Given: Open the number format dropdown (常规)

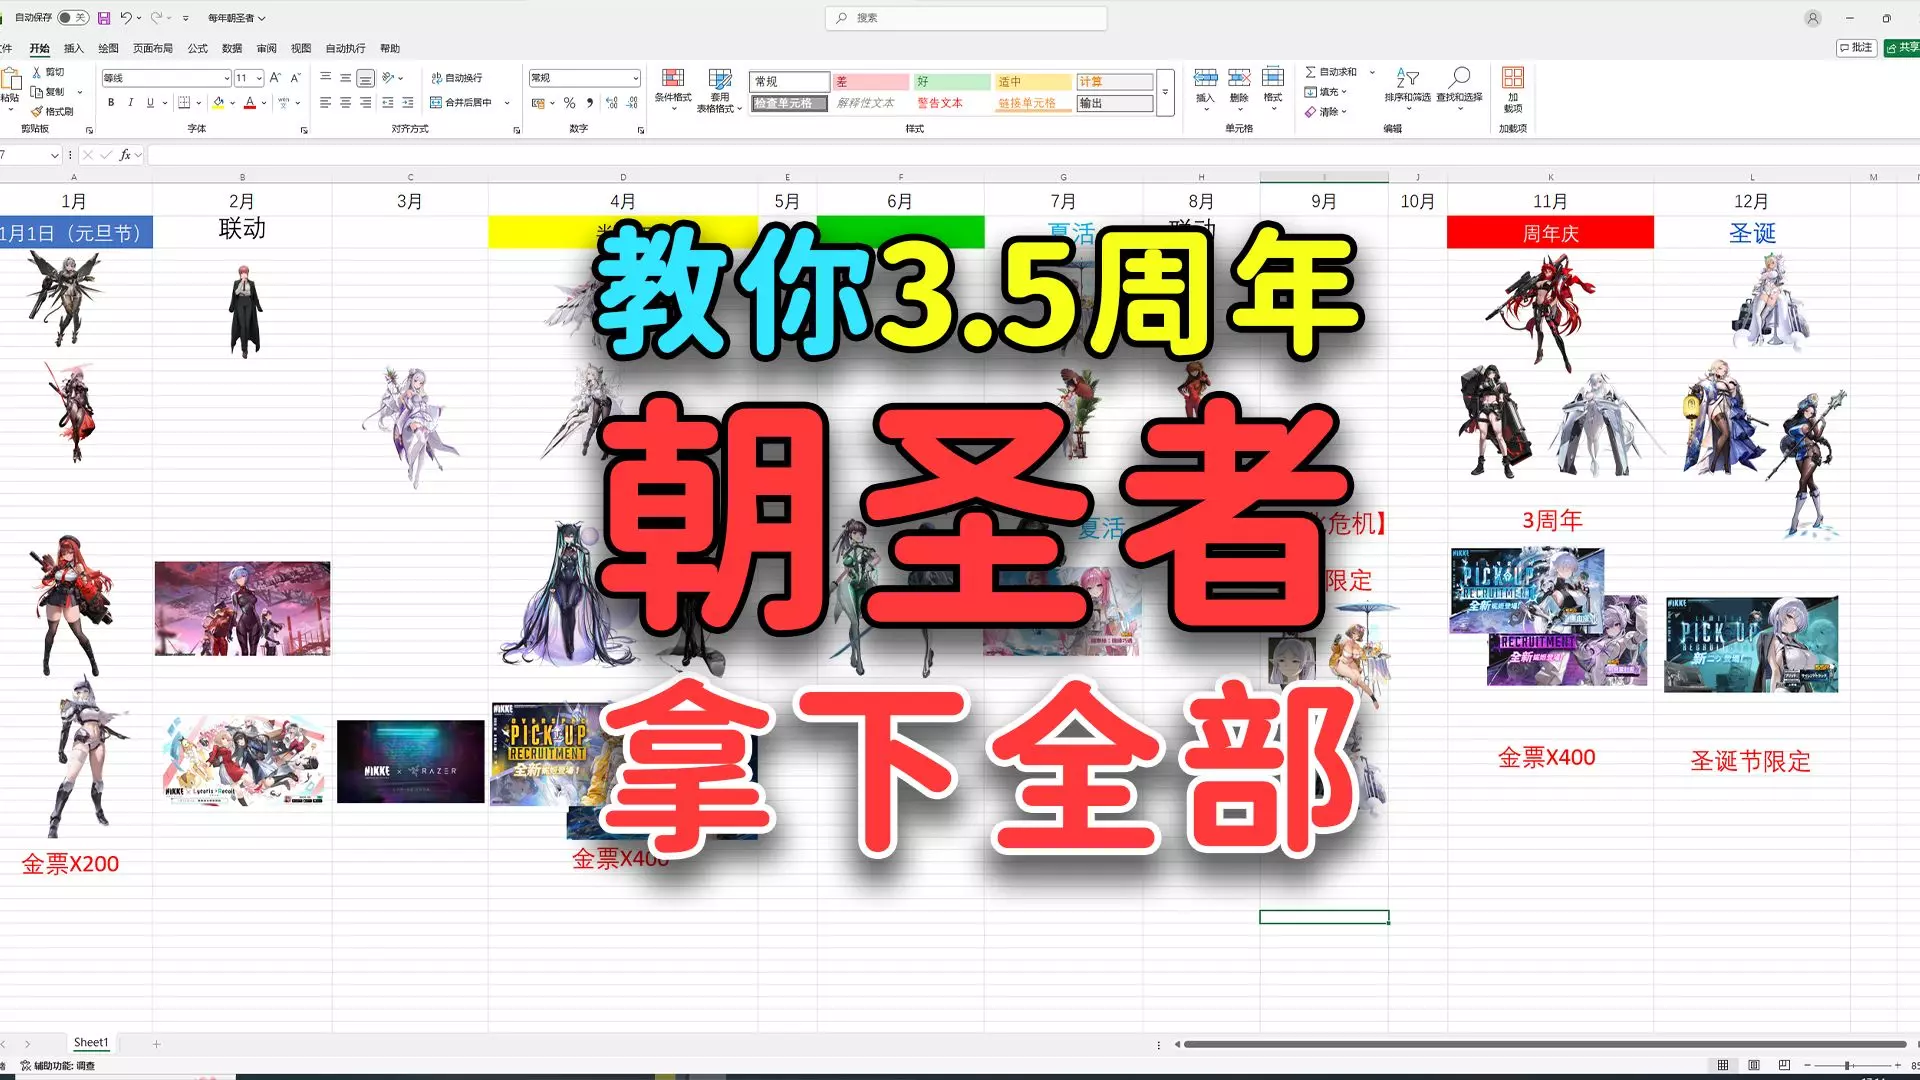Looking at the screenshot, I should pos(635,78).
